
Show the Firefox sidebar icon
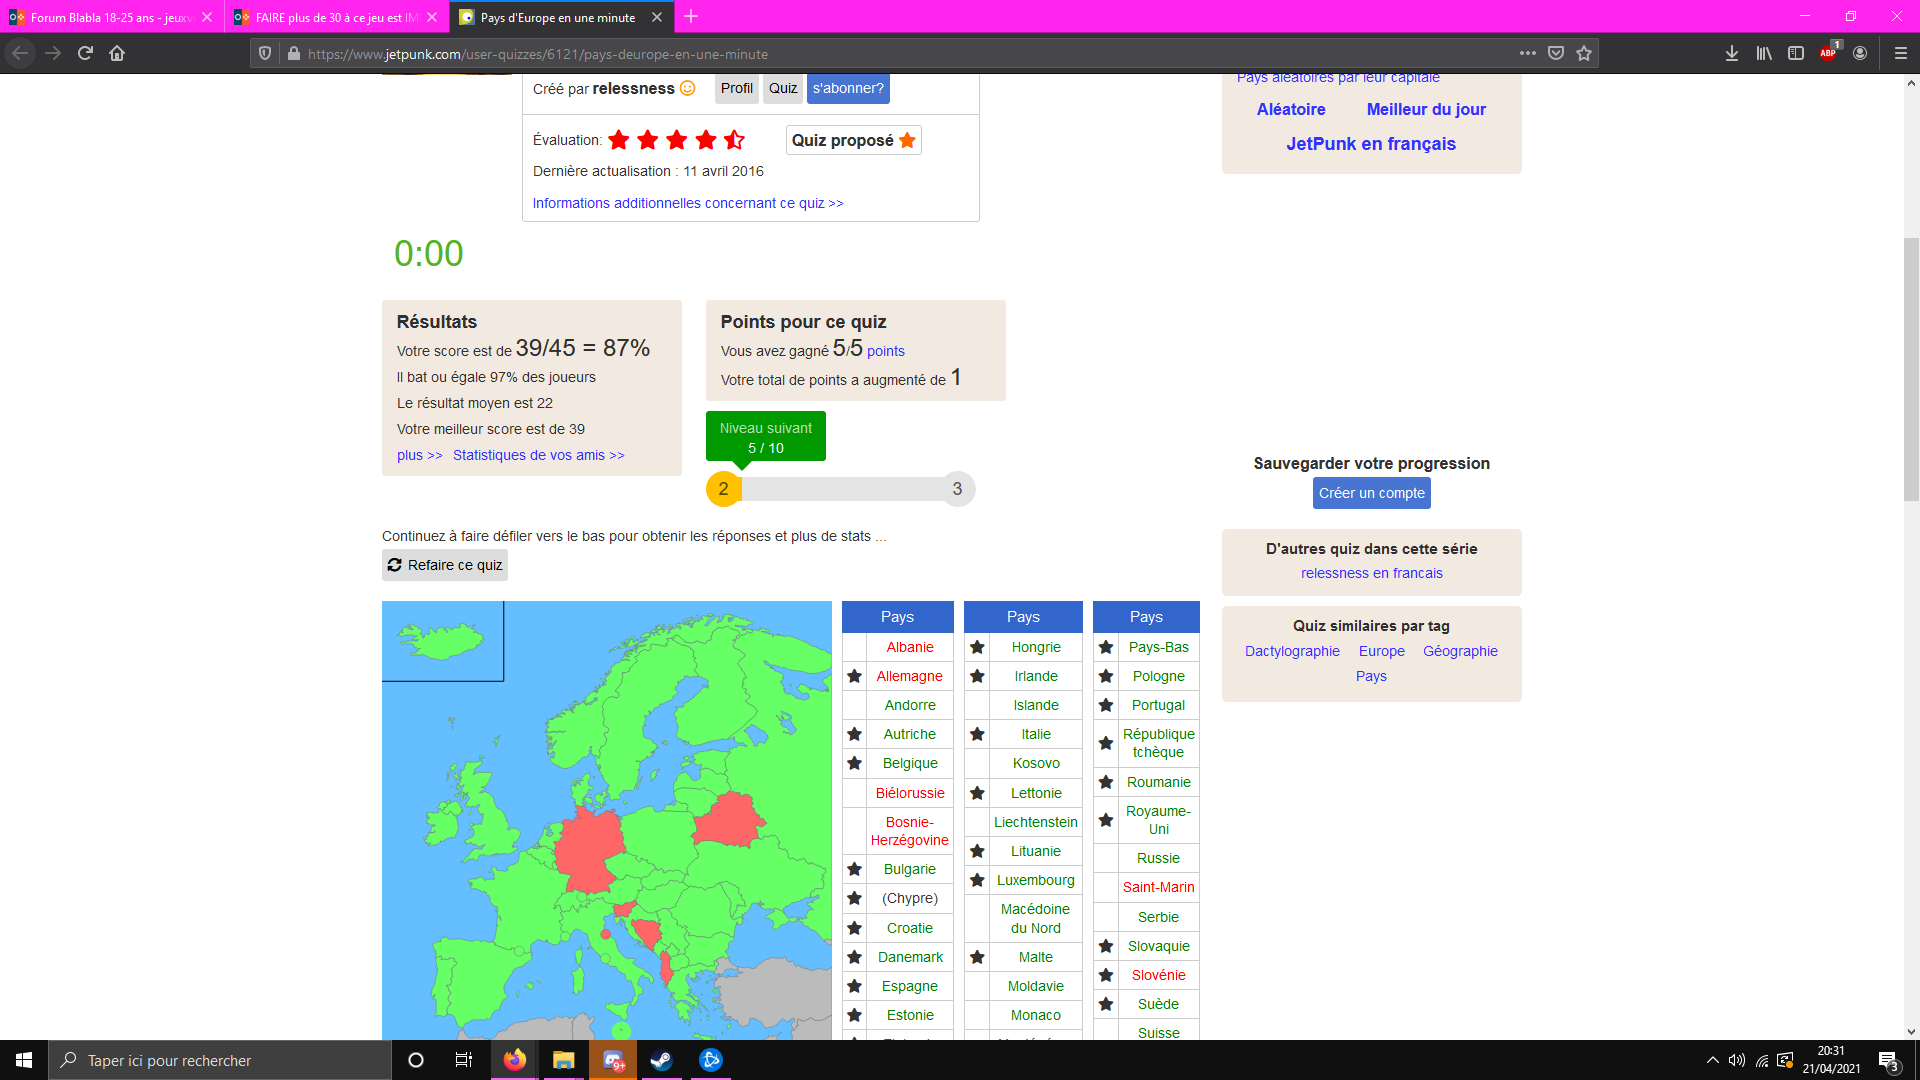pos(1796,54)
